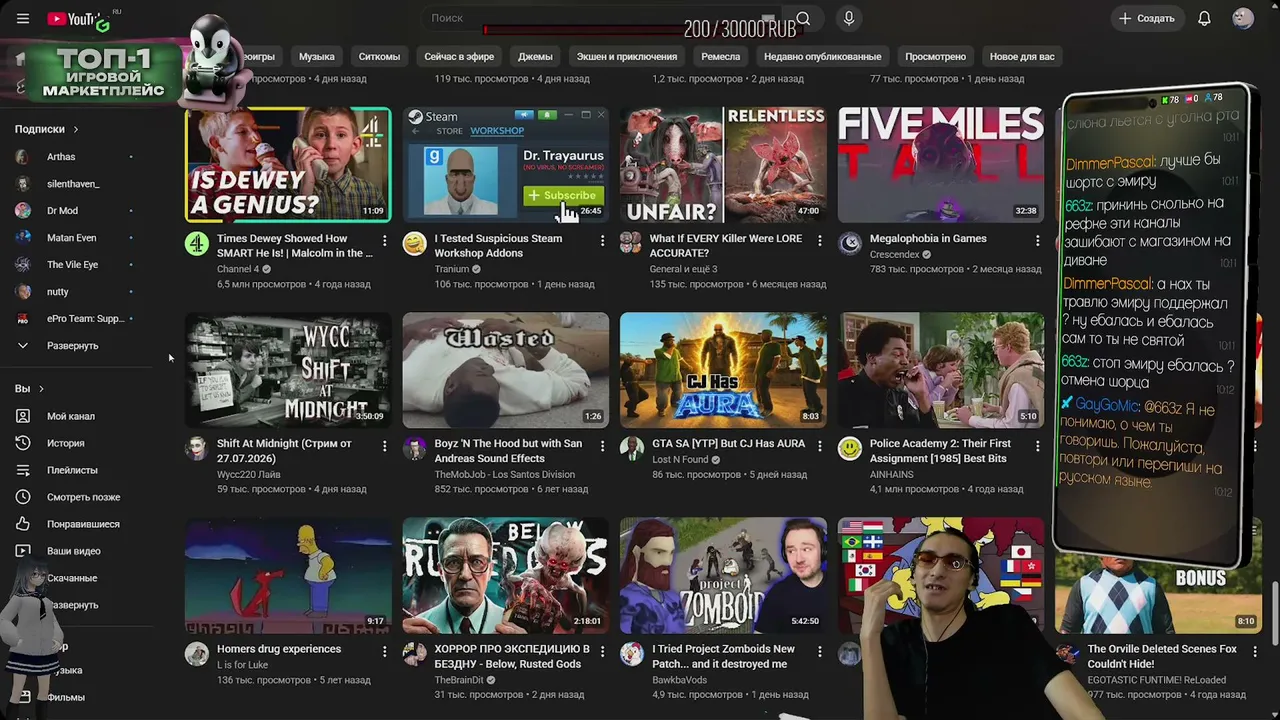Open the notifications bell
The width and height of the screenshot is (1280, 720).
tap(1204, 18)
